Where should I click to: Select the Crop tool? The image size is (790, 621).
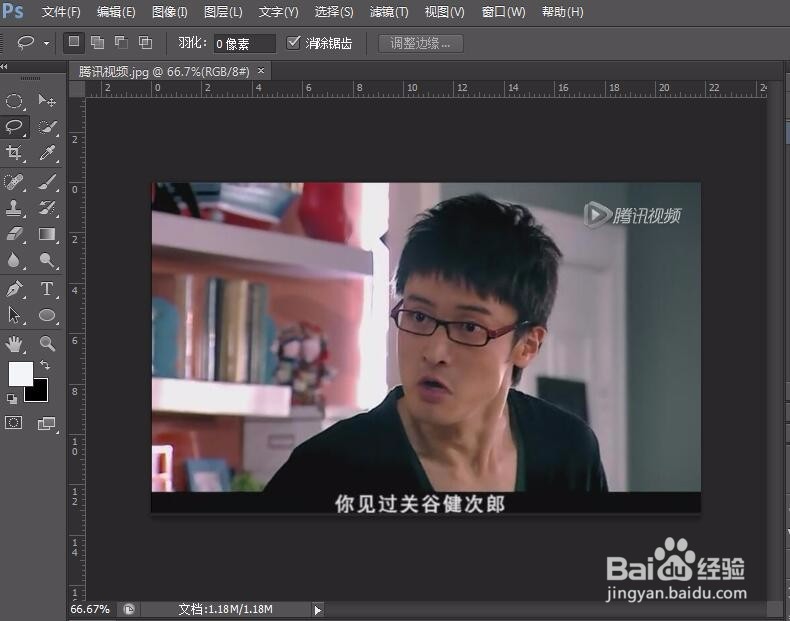pyautogui.click(x=14, y=152)
